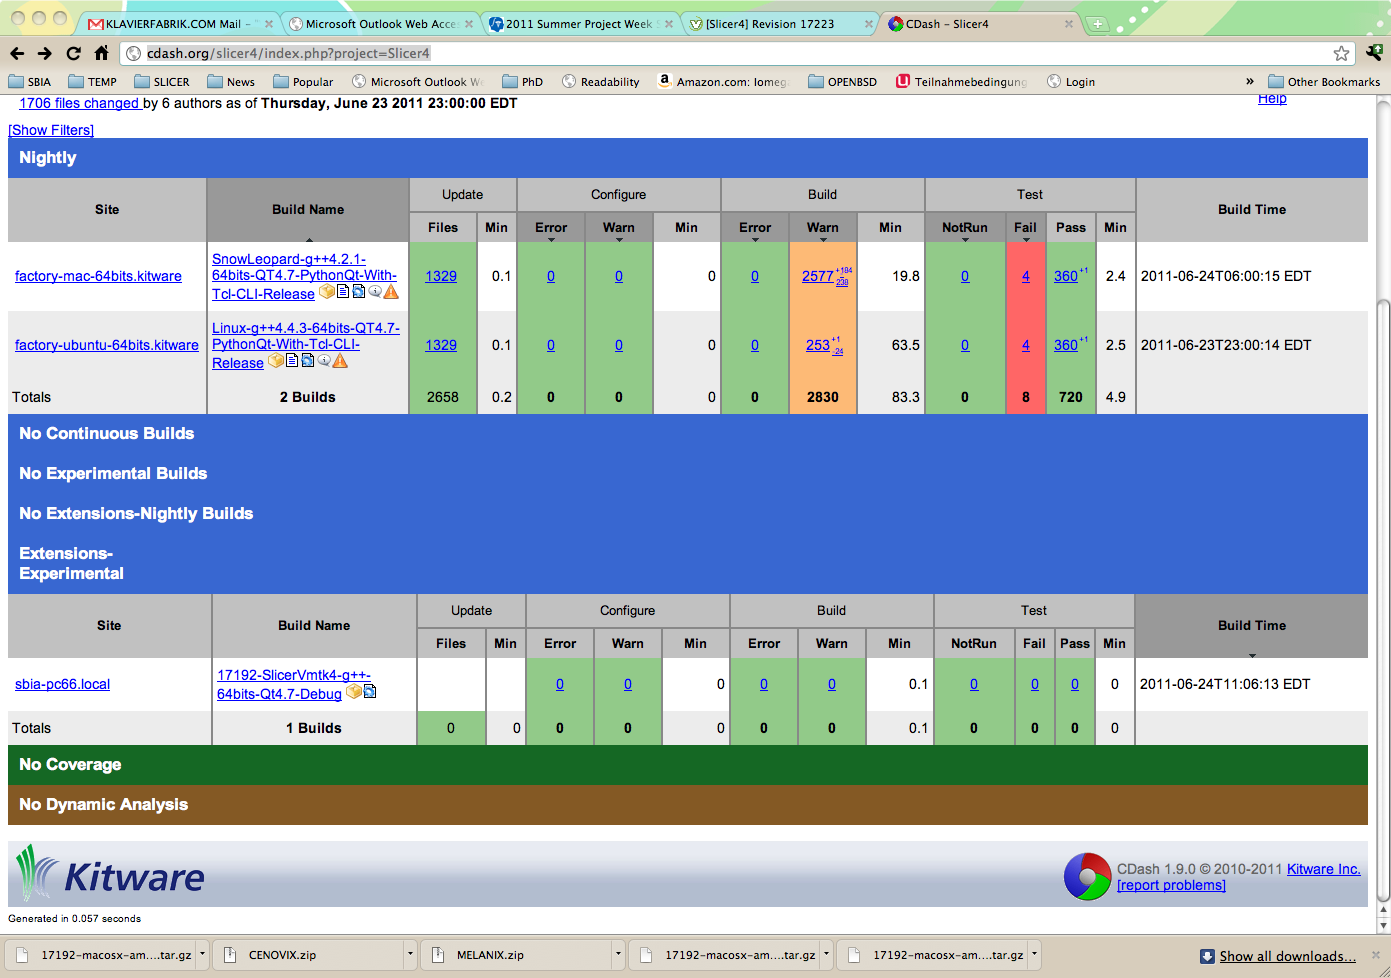Open factory-mac-64bits.kitware site link
Image resolution: width=1391 pixels, height=978 pixels.
pyautogui.click(x=98, y=276)
